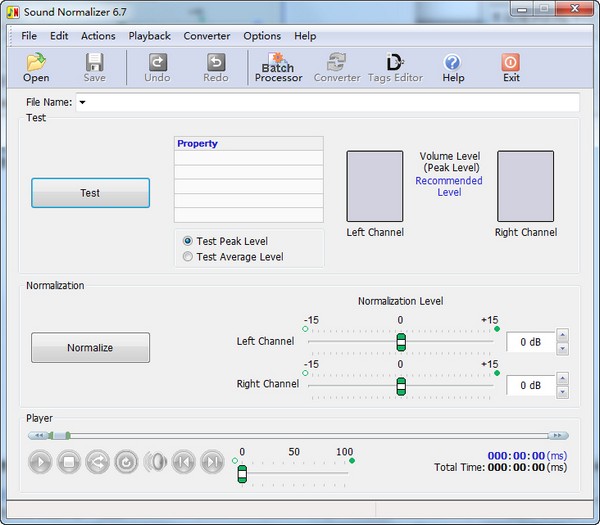Launch the Converter from toolbar
The image size is (600, 525).
tap(337, 67)
